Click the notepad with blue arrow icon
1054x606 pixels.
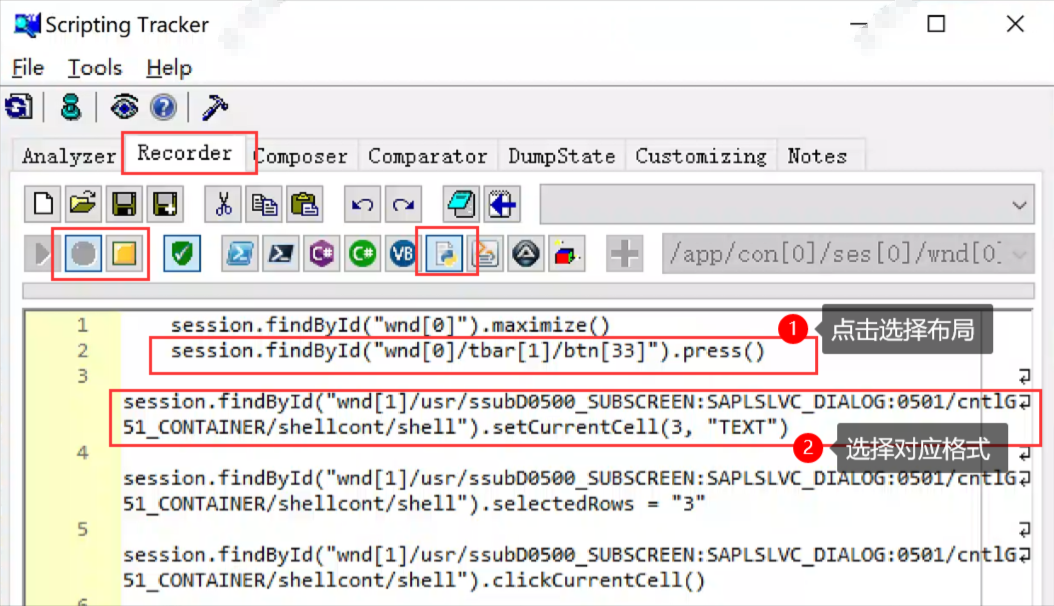pyautogui.click(x=502, y=204)
